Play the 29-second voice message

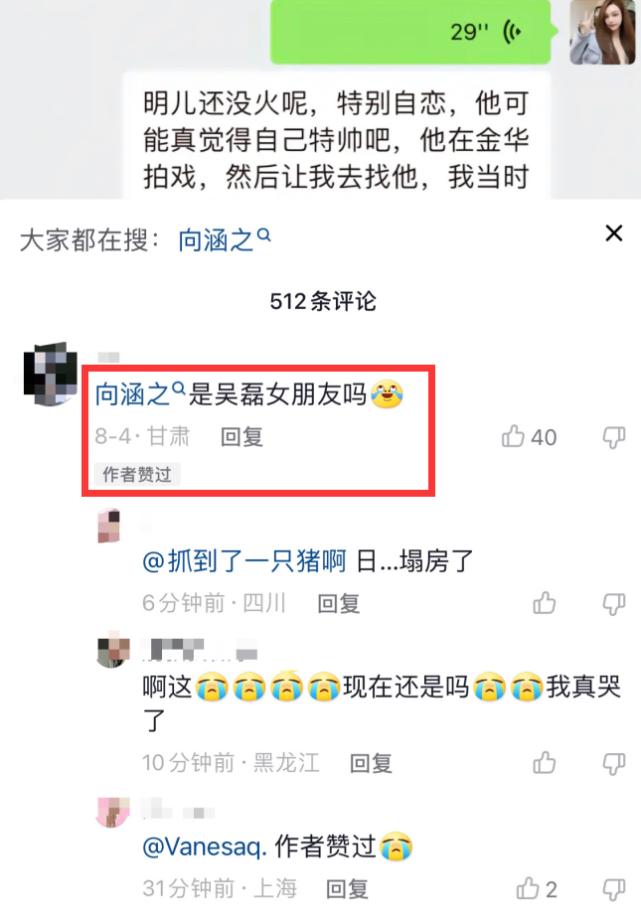click(410, 32)
